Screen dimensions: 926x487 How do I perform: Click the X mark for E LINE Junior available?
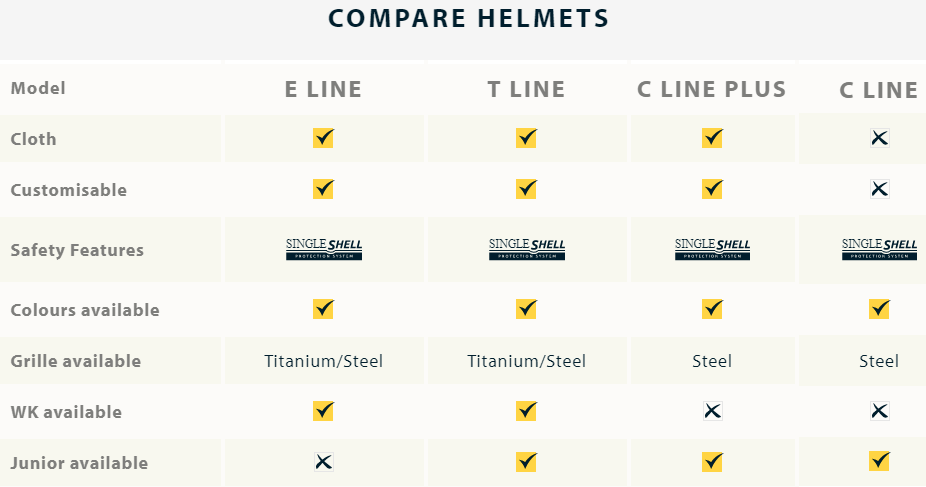[323, 461]
